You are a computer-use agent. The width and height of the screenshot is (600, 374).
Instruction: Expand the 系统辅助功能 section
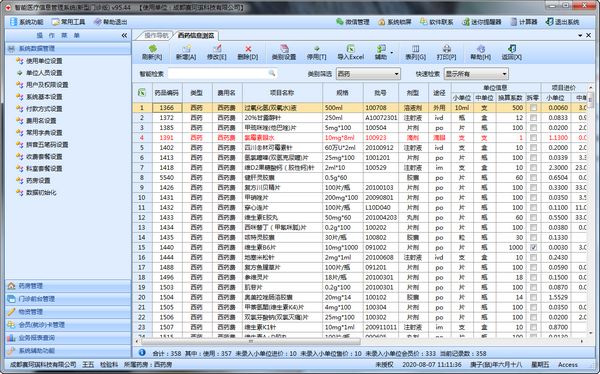68,351
